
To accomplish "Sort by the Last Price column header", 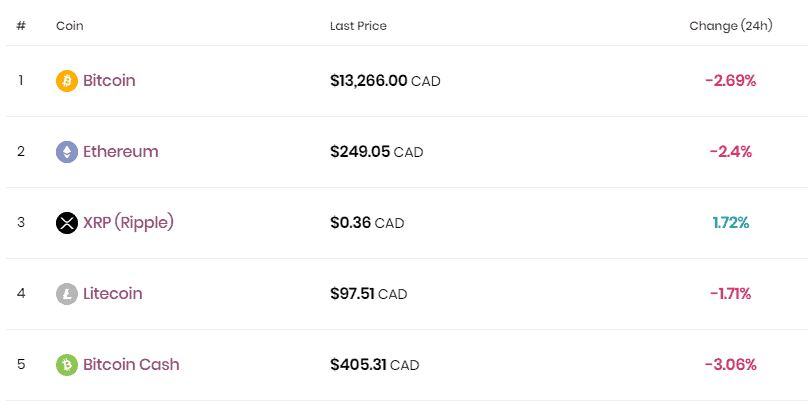I will 358,26.
